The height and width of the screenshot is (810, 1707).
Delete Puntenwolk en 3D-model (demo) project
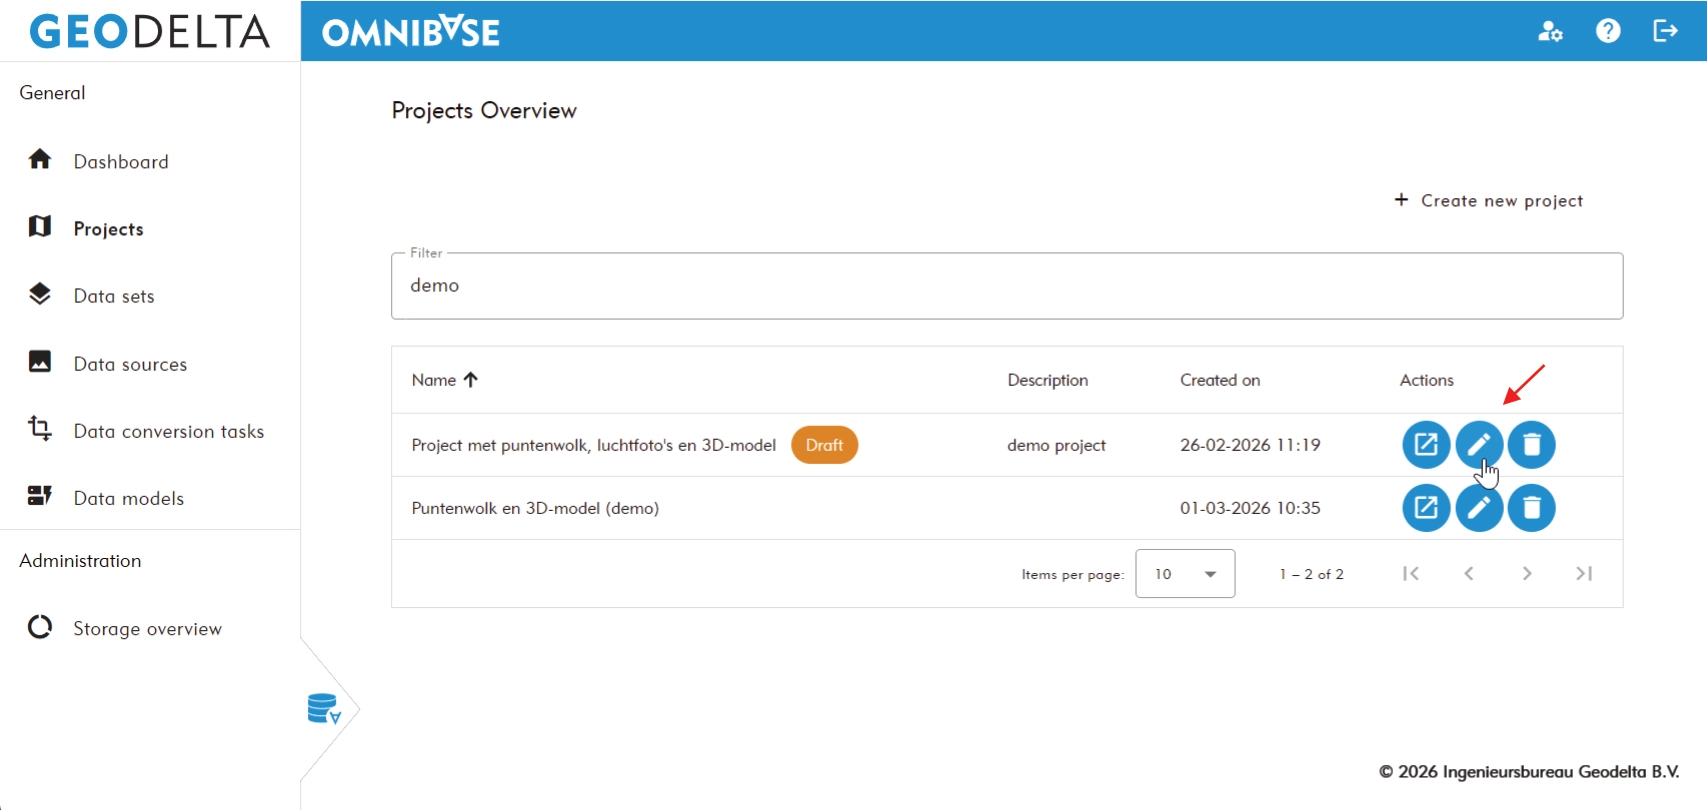1532,508
